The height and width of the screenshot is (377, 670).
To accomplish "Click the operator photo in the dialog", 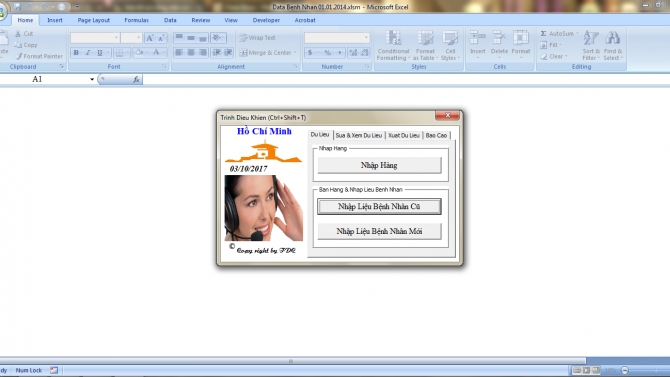I will (x=264, y=208).
